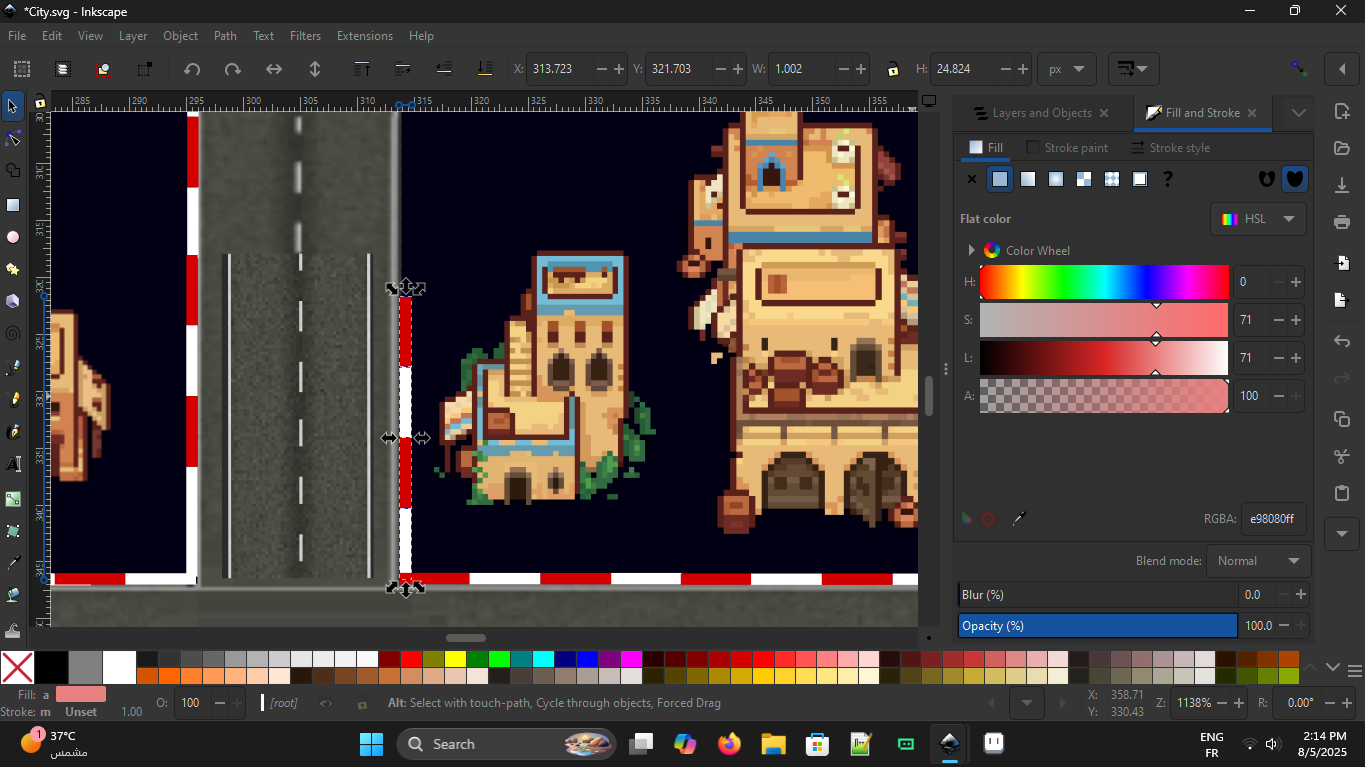Raise selection to top
This screenshot has height=767, width=1365.
click(362, 69)
